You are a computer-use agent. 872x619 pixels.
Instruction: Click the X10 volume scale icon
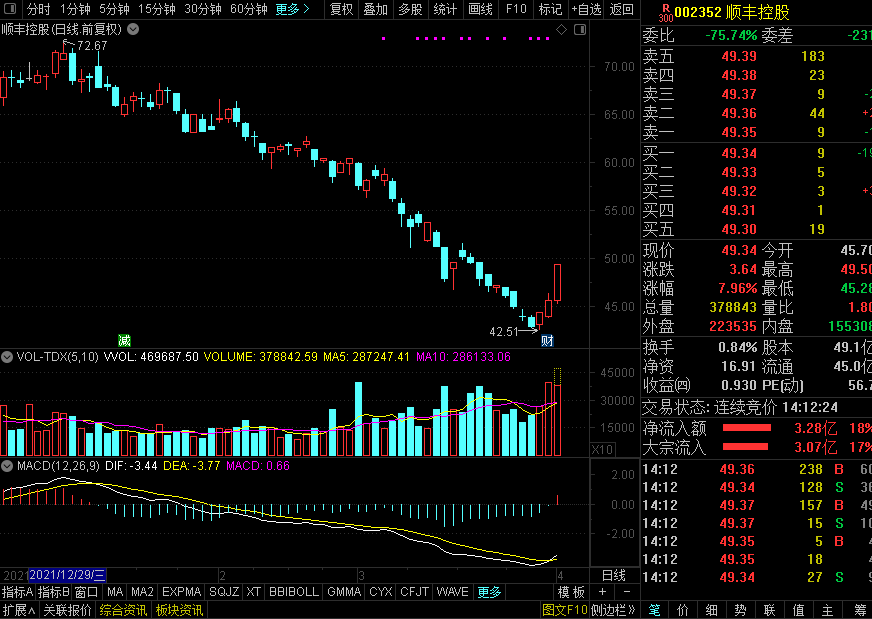602,449
